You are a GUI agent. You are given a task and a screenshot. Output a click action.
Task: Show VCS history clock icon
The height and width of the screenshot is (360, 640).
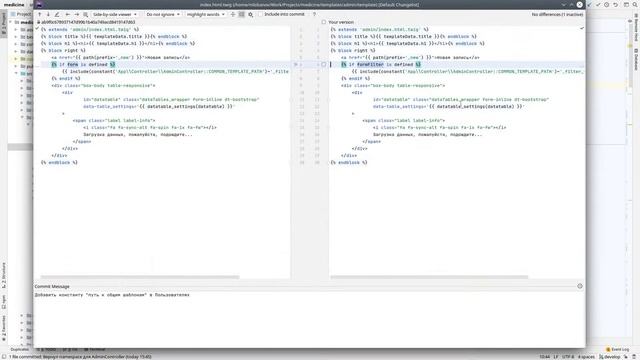click(607, 4)
